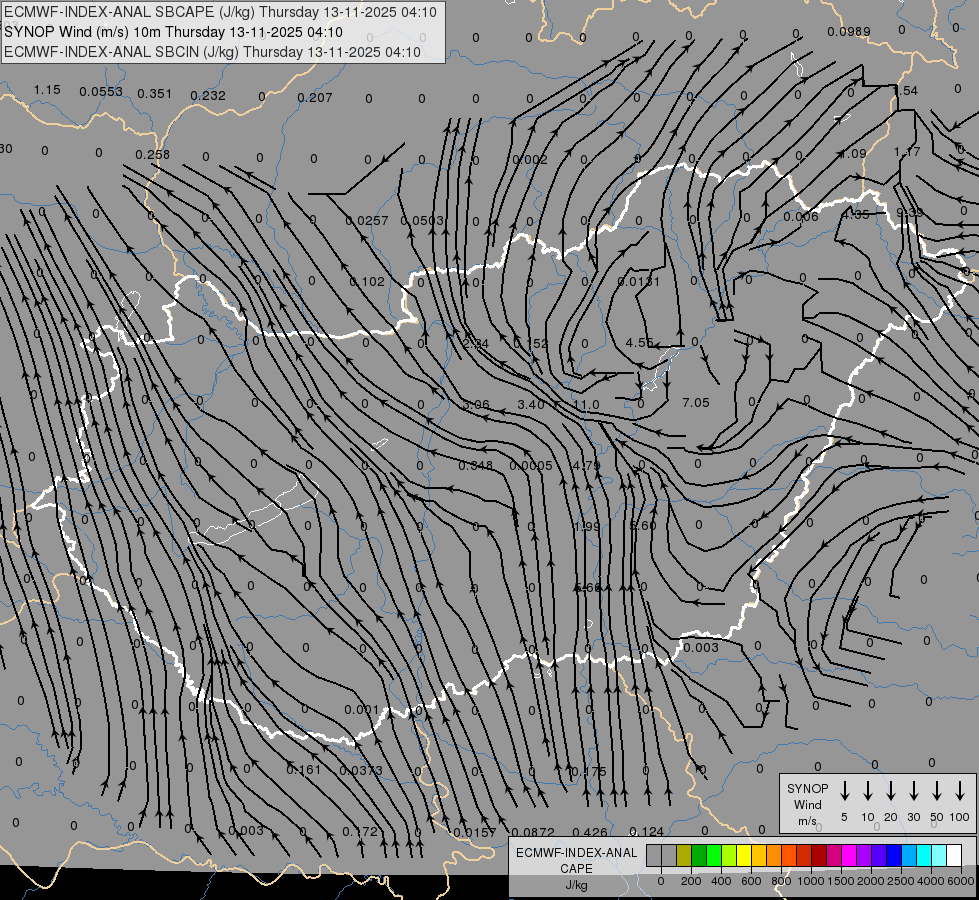
Task: Click the map value '0.232'
Action: click(208, 96)
